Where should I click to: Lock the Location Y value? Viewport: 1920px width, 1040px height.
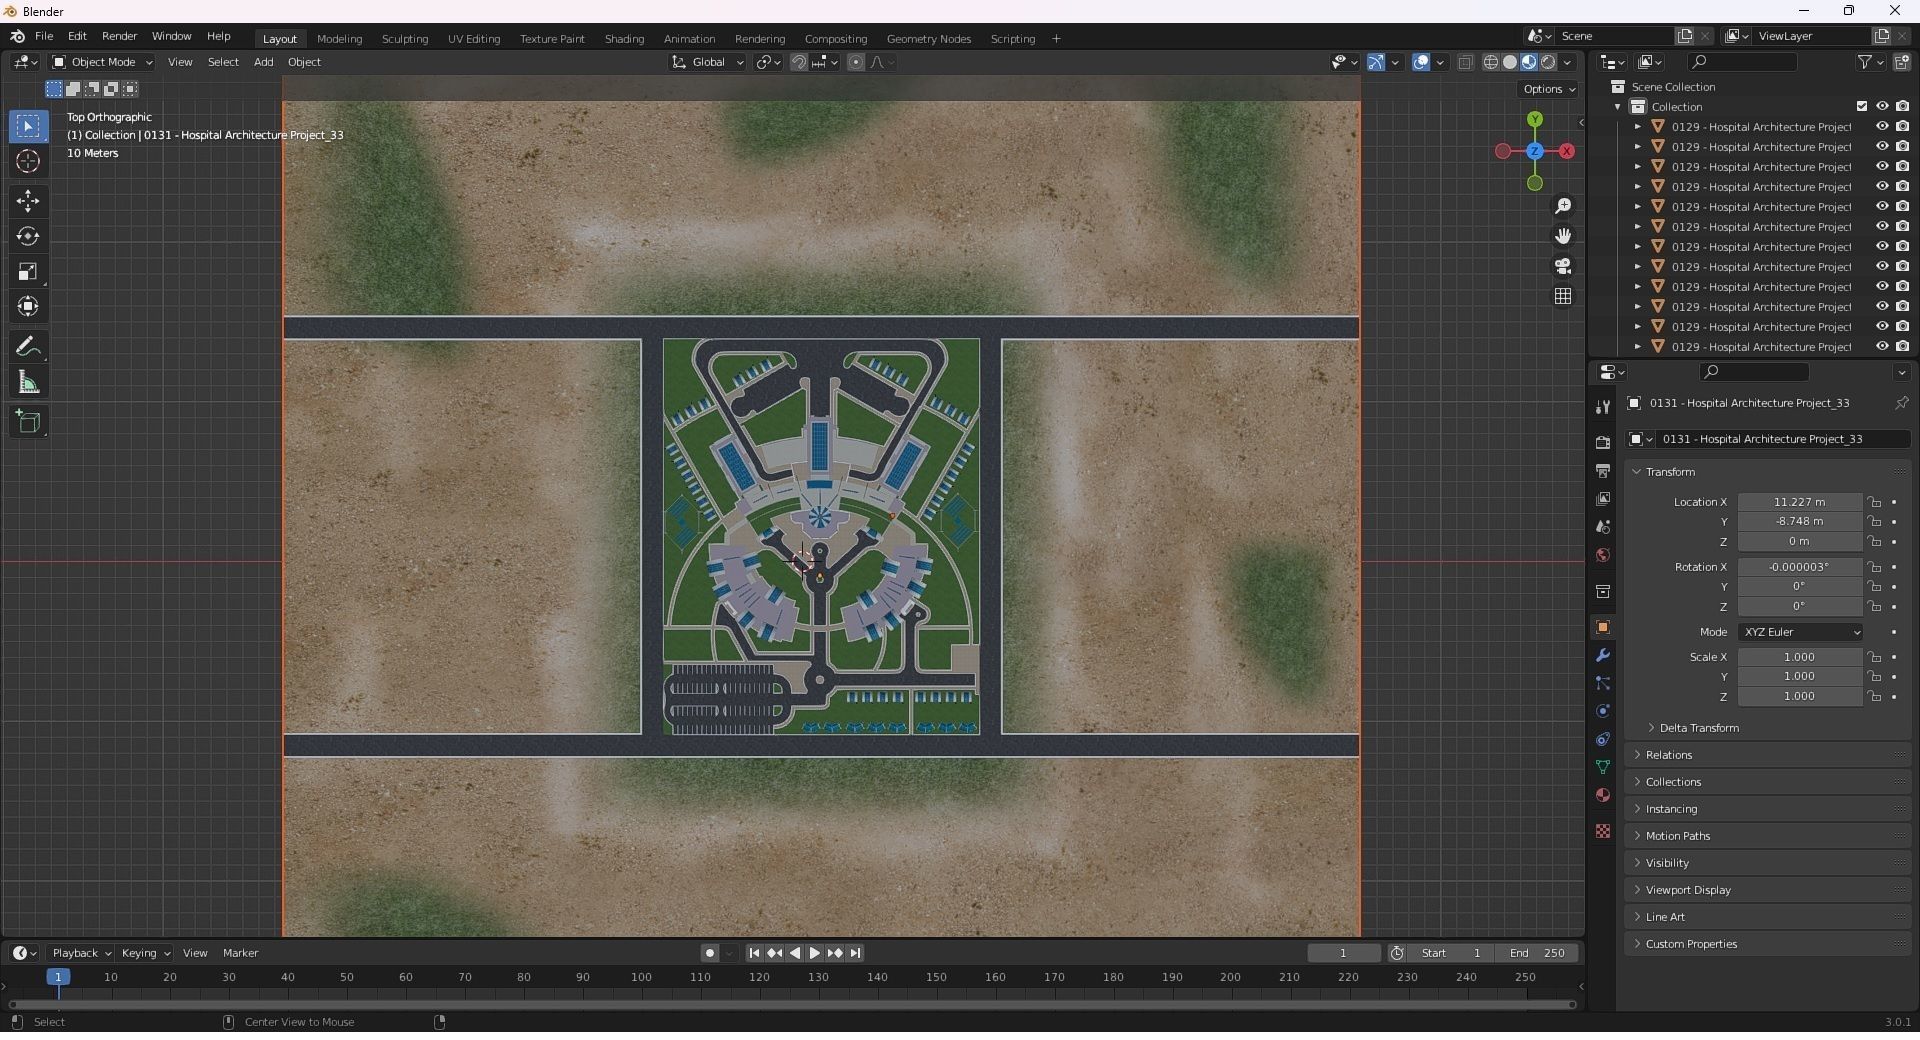(x=1875, y=521)
